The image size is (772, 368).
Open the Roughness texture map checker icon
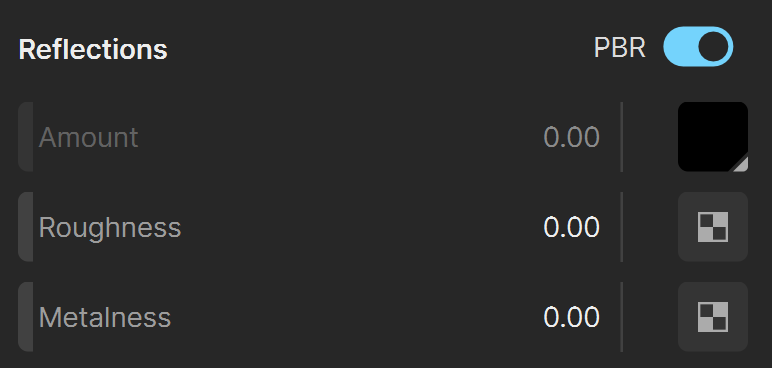tap(713, 227)
